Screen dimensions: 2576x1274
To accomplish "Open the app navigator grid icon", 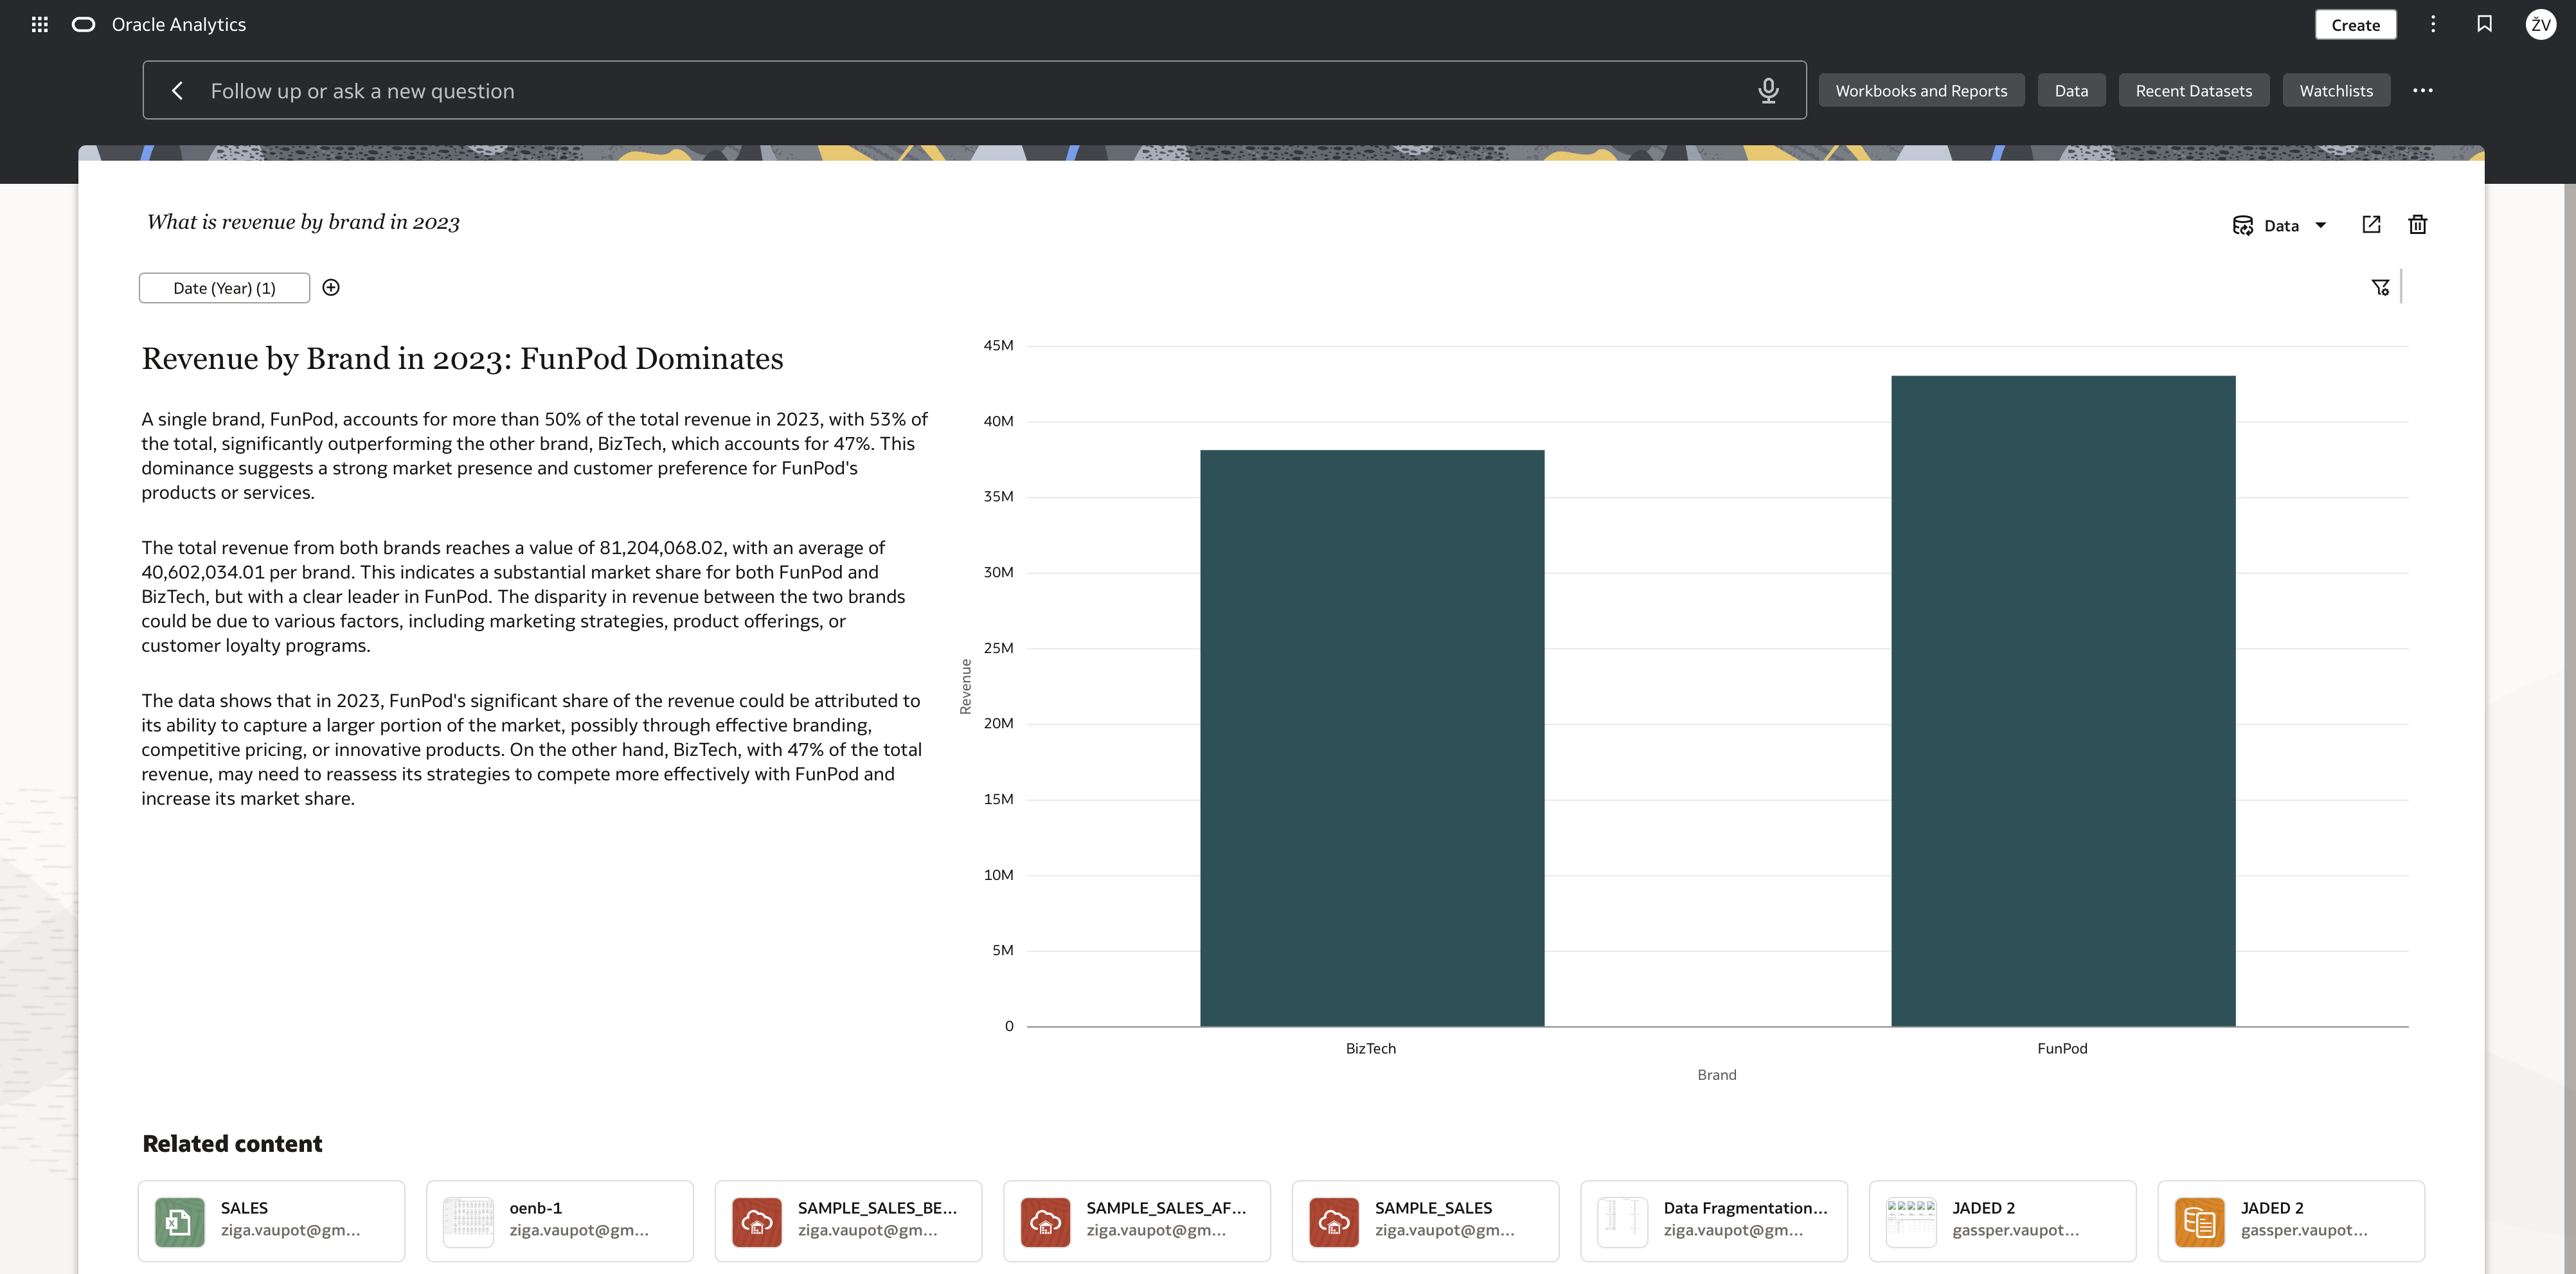I will 40,24.
